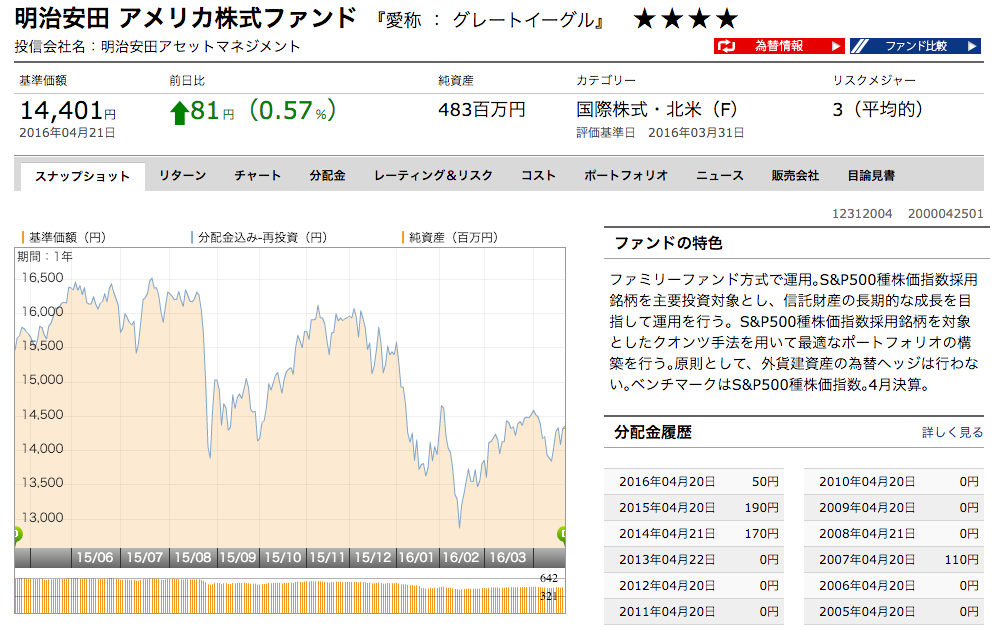Click the 14,401円 base price value
995x632 pixels.
click(x=68, y=111)
